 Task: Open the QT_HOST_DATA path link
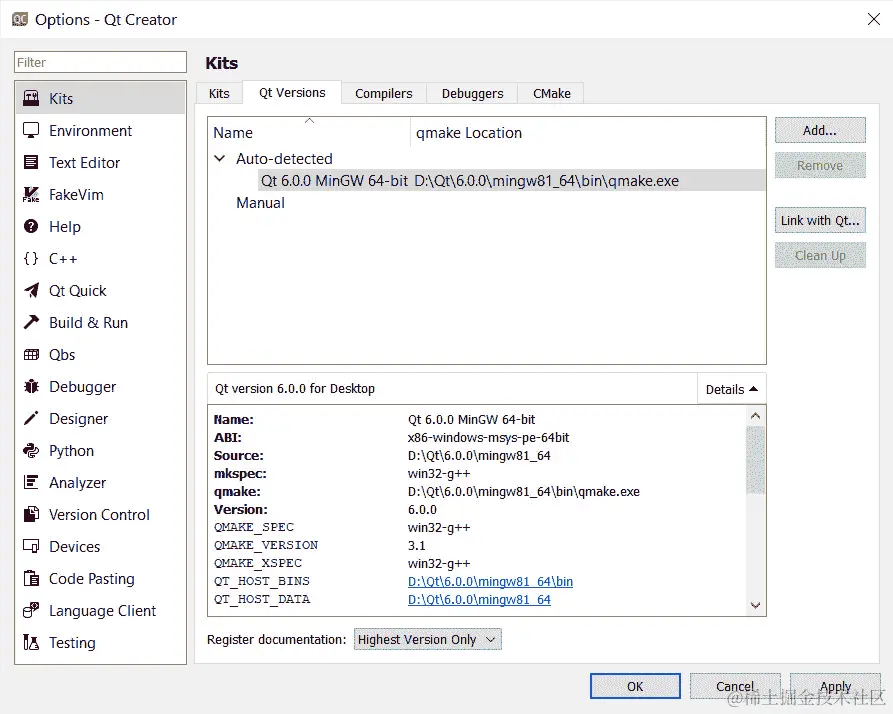(480, 600)
